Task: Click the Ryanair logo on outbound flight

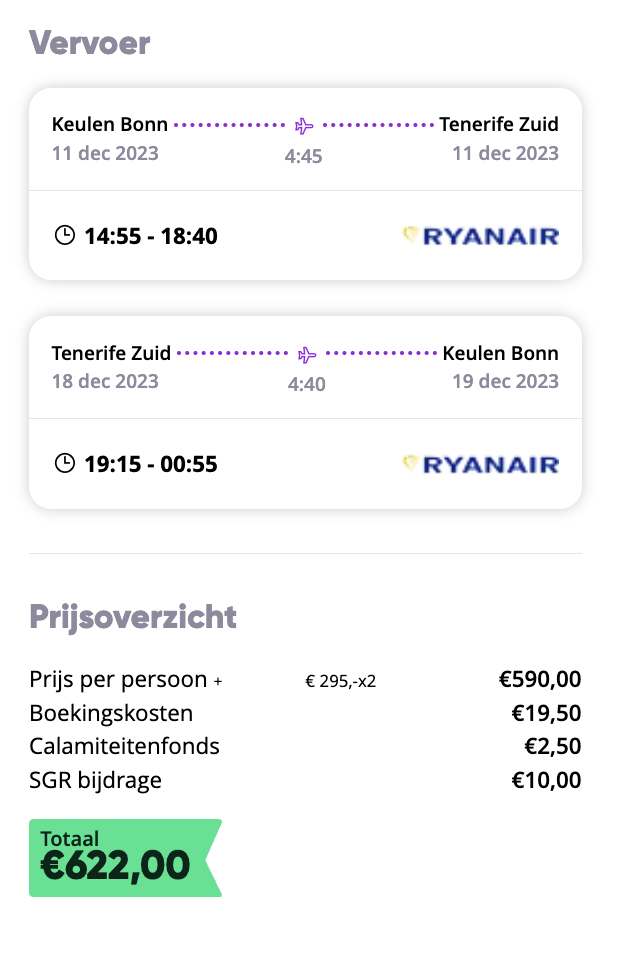Action: click(x=481, y=236)
